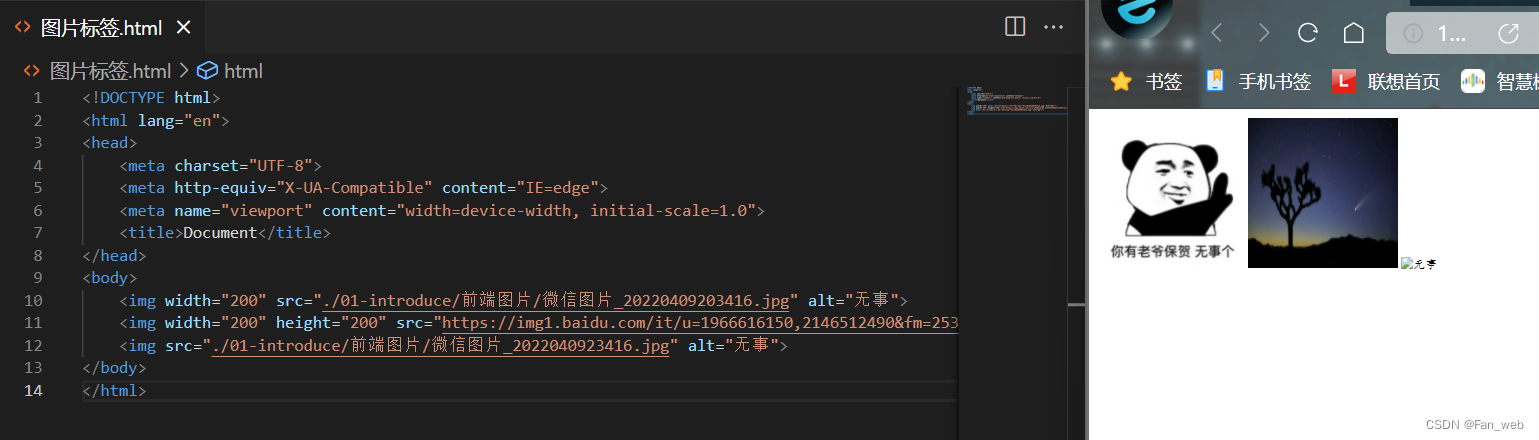Close the 图片标签.html editor tab

point(183,28)
